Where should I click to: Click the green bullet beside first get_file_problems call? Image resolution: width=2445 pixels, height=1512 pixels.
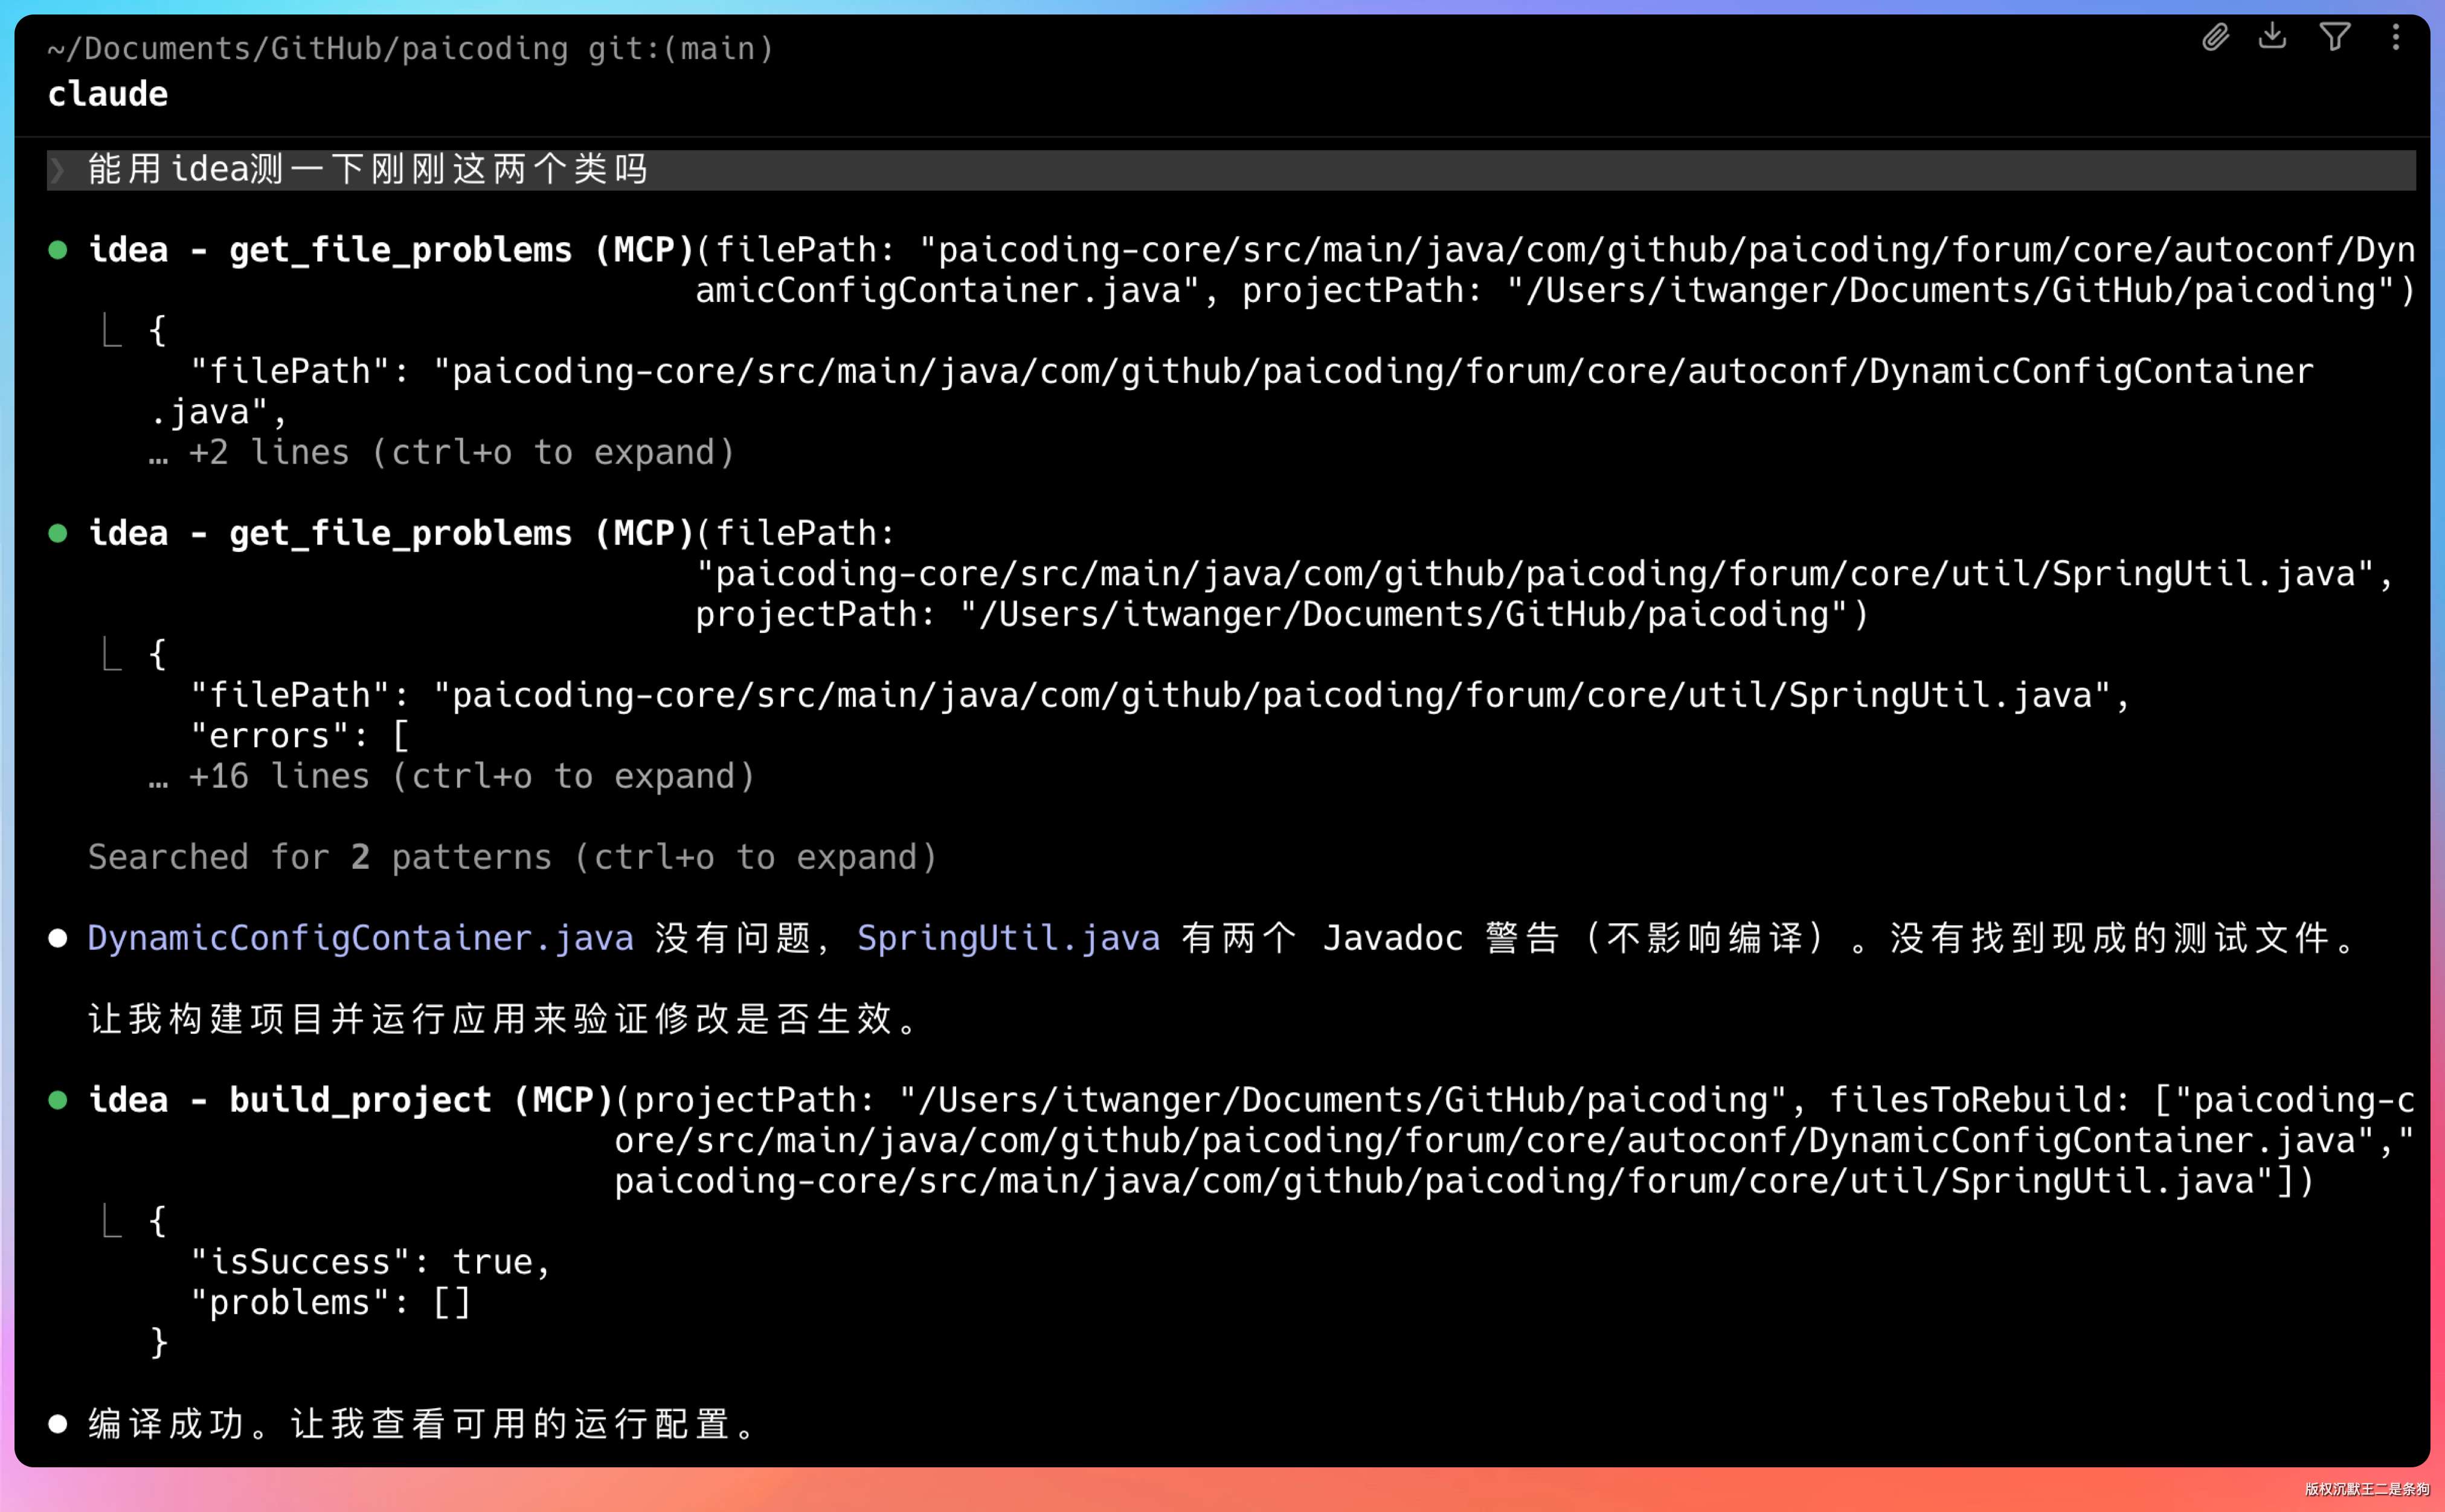[x=58, y=250]
